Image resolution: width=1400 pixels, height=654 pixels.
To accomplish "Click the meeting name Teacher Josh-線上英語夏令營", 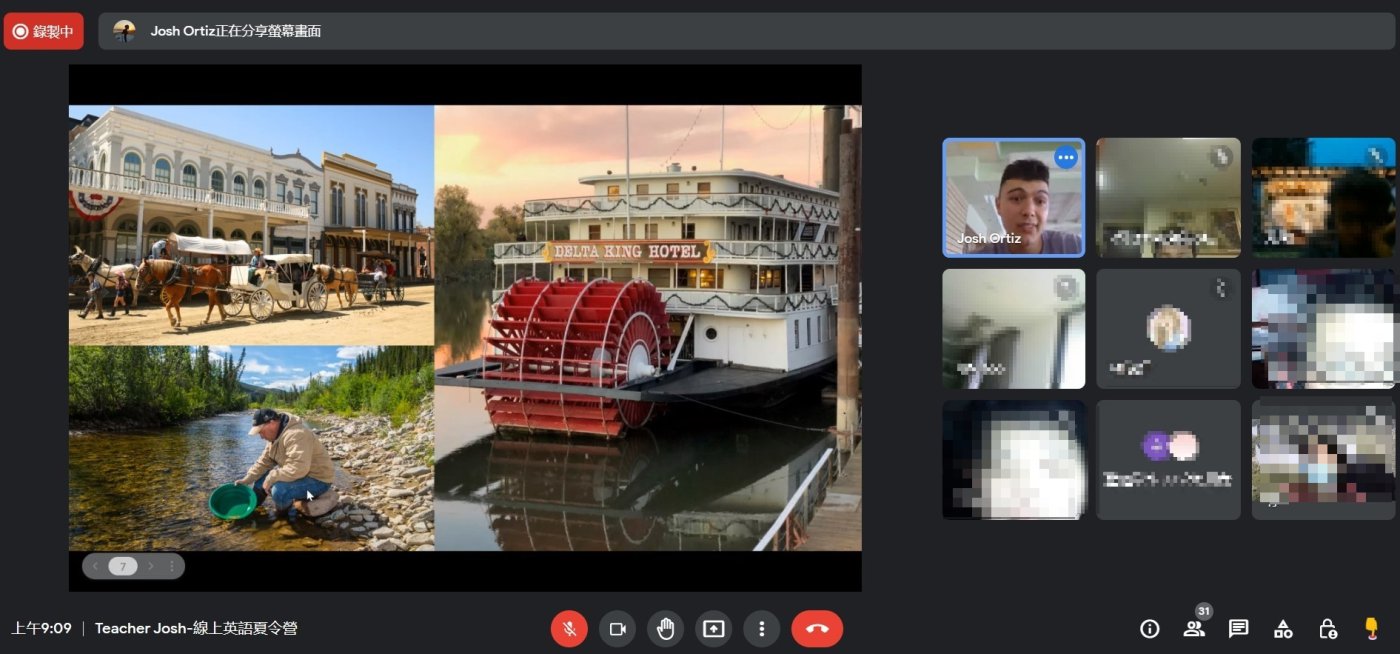I will click(196, 629).
